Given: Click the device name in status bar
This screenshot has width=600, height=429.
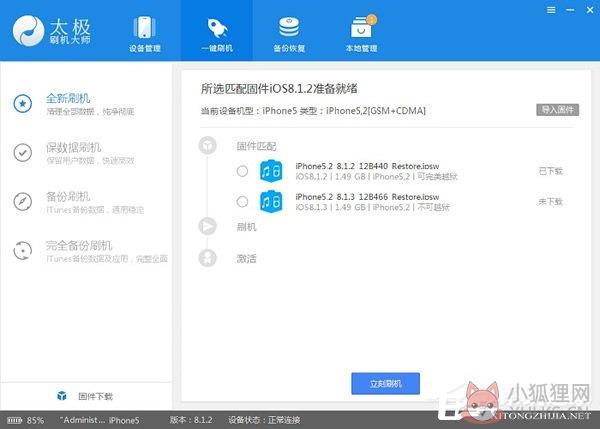Looking at the screenshot, I should coord(99,420).
